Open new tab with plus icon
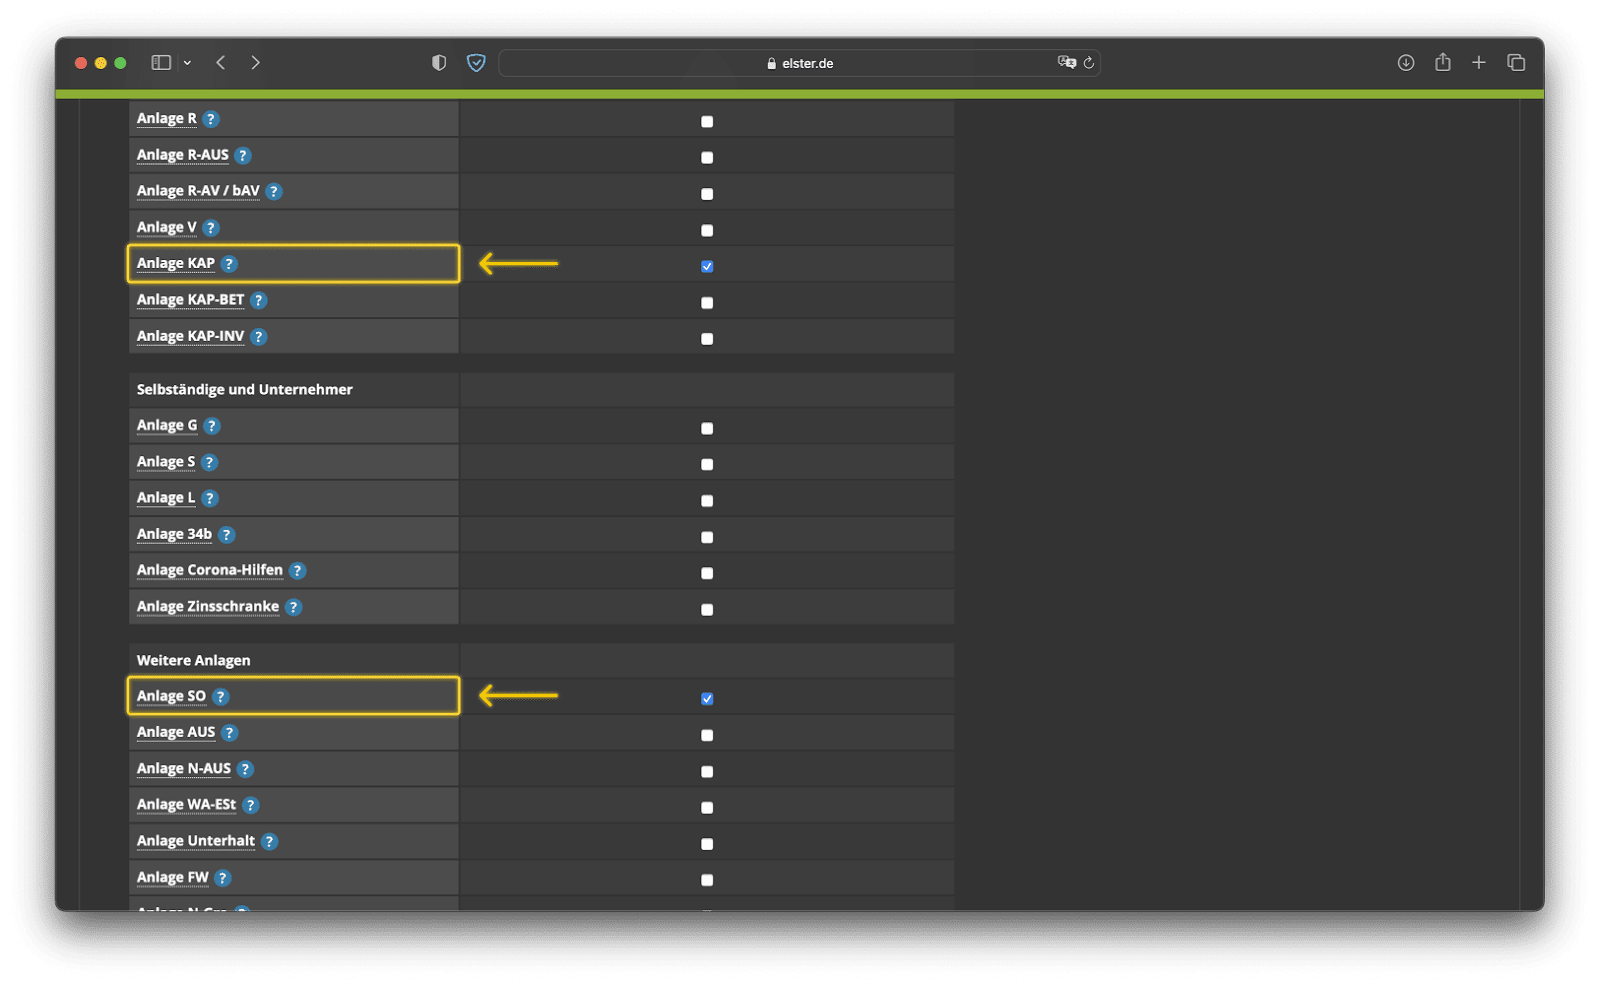The height and width of the screenshot is (984, 1600). click(1479, 63)
